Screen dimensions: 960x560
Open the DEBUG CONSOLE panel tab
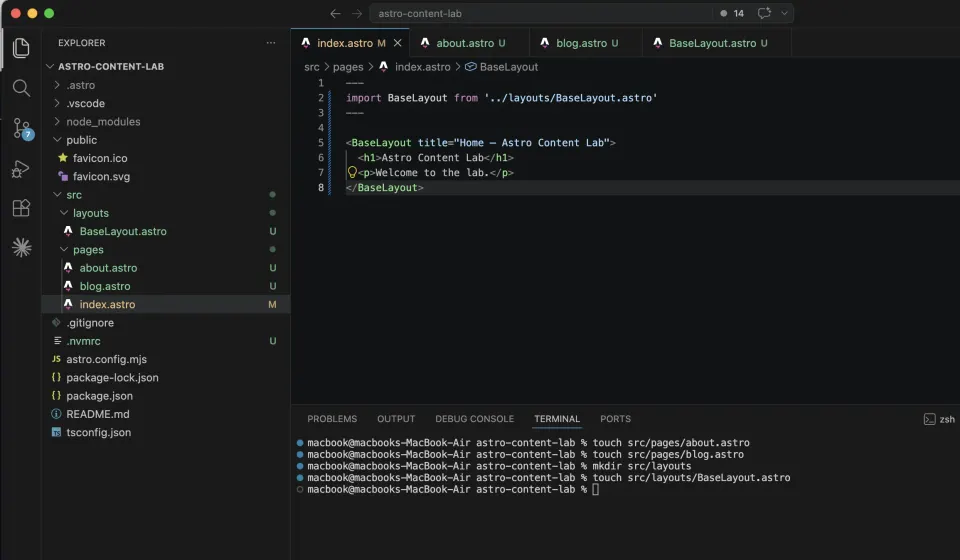474,419
